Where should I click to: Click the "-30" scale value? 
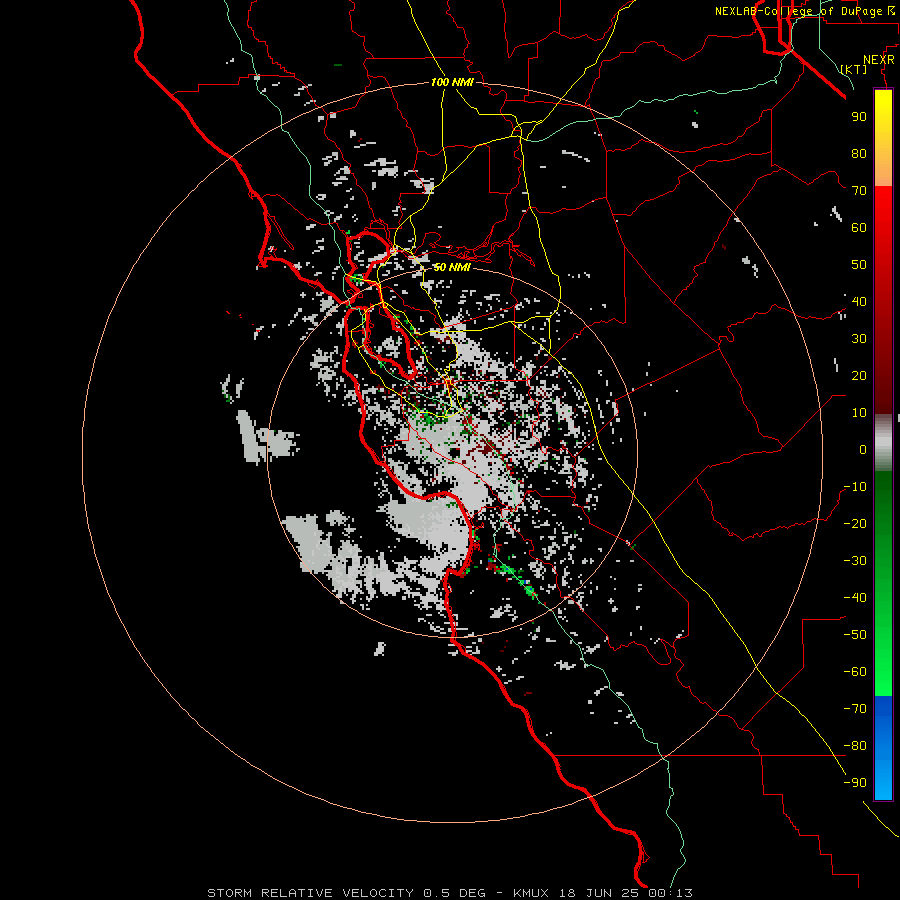(x=855, y=561)
